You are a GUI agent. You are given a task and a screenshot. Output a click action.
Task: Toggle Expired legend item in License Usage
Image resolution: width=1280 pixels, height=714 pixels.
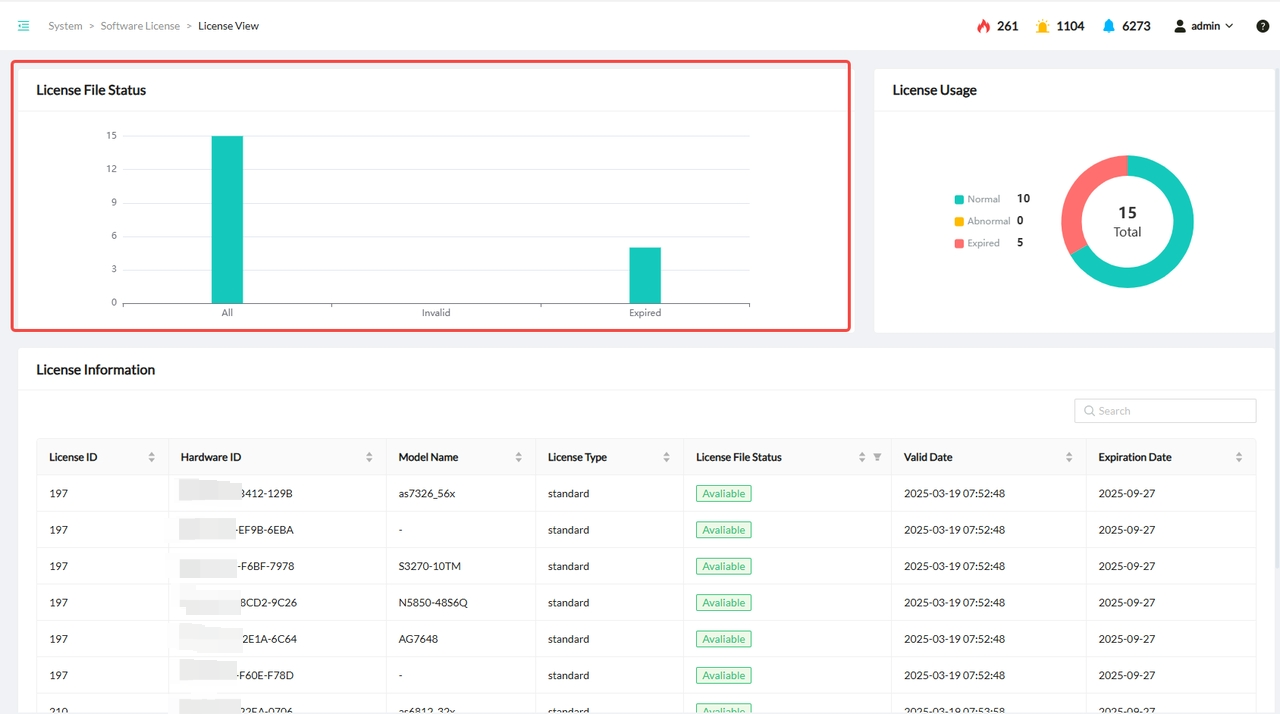click(977, 243)
